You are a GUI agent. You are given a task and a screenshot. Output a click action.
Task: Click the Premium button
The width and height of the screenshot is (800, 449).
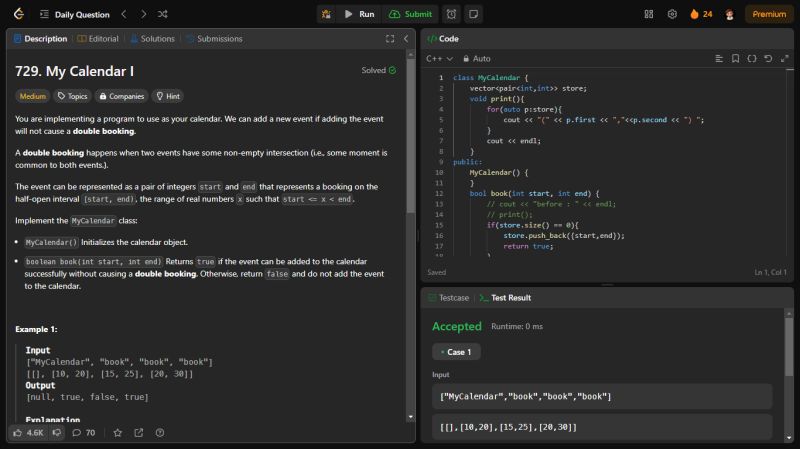pyautogui.click(x=768, y=14)
